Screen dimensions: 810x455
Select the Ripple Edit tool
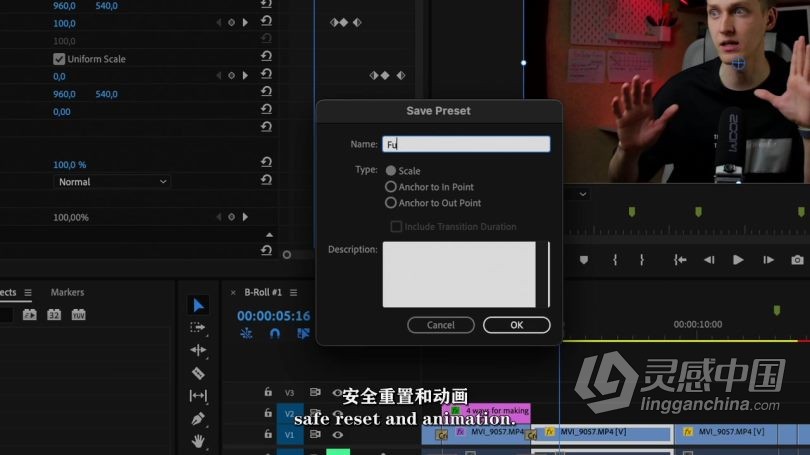pos(198,350)
